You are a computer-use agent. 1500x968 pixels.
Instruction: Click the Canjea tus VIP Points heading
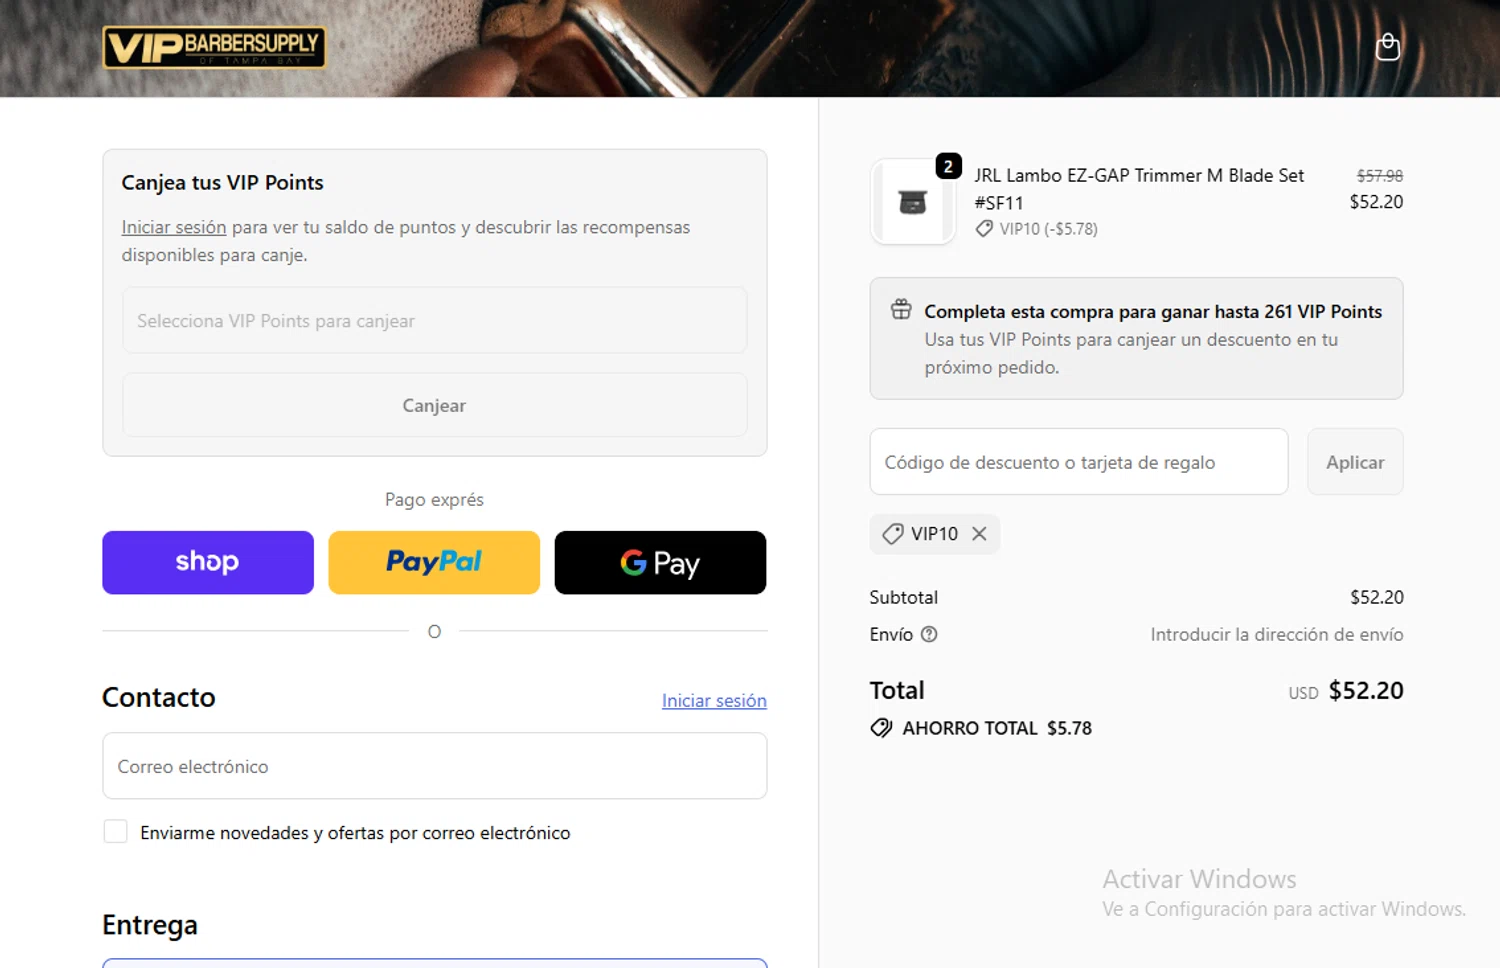pyautogui.click(x=222, y=183)
